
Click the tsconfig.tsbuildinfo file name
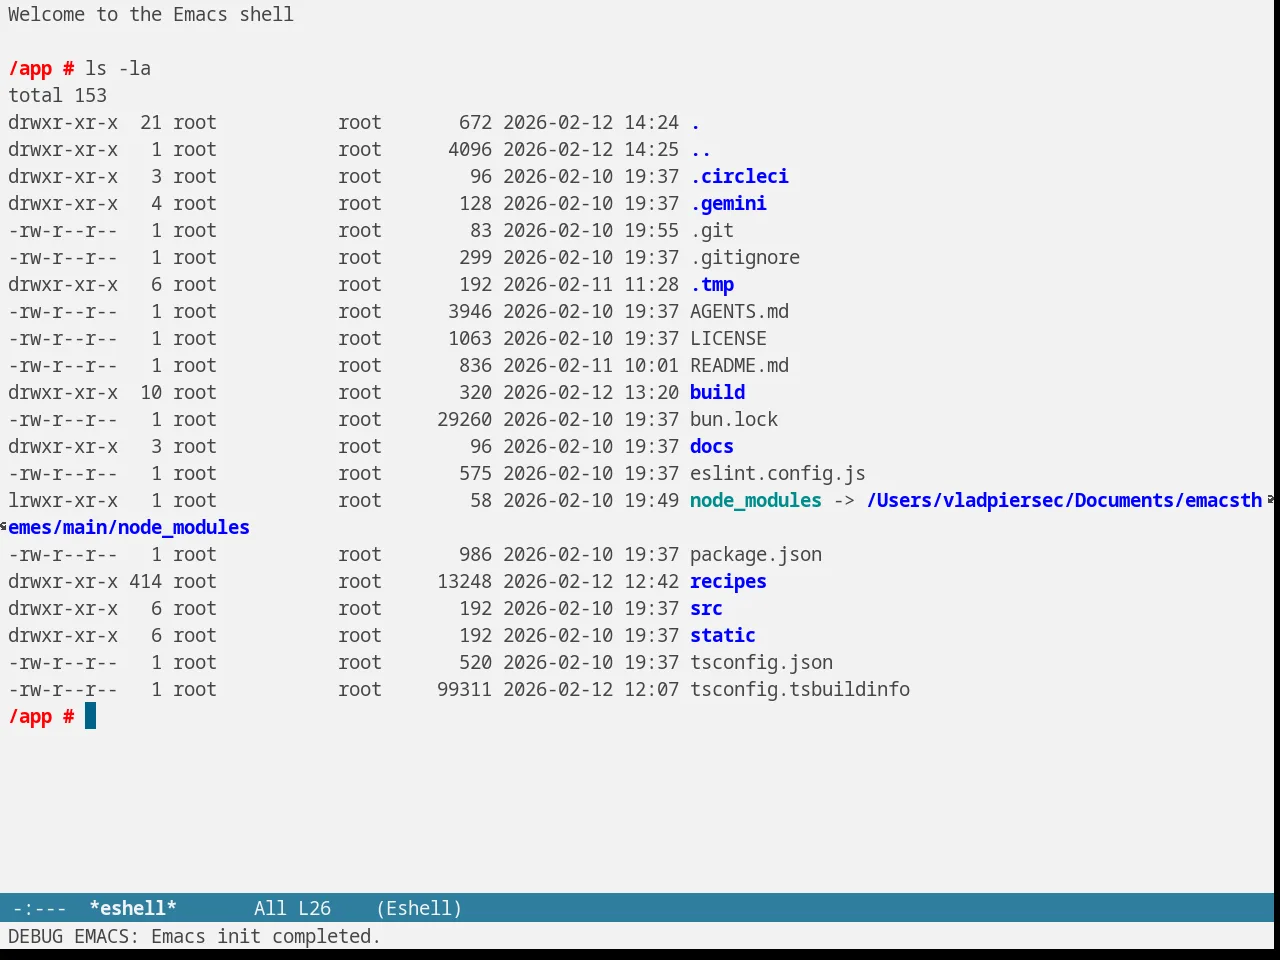coord(800,690)
